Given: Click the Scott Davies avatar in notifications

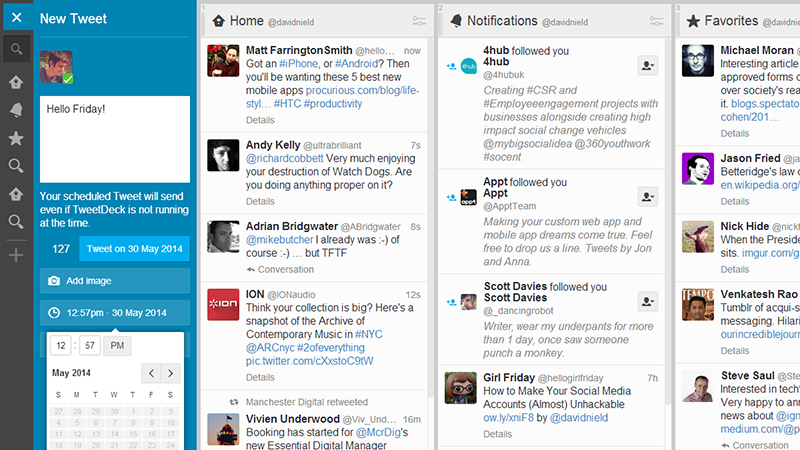Looking at the screenshot, I should coord(468,302).
